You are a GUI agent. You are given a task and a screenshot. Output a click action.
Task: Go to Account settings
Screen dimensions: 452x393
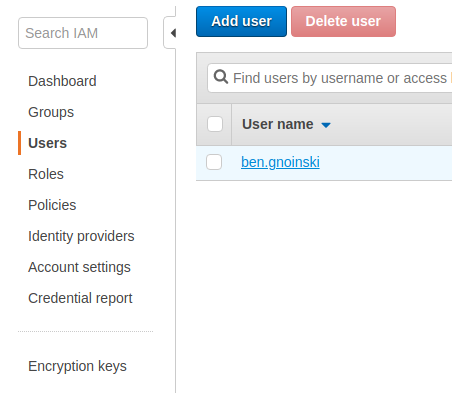click(79, 267)
